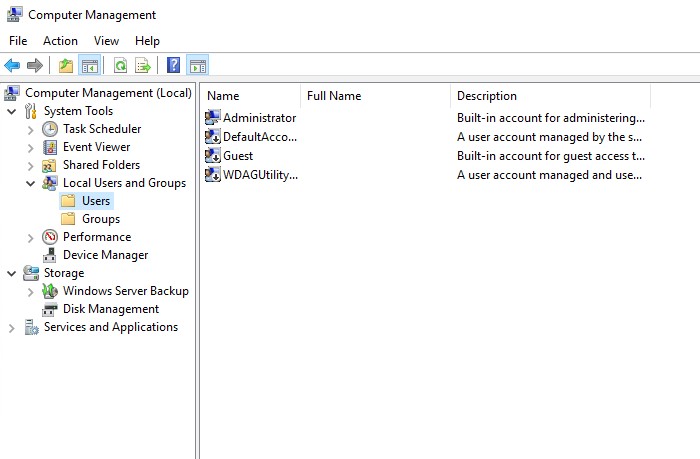Screen dimensions: 700x459
Task: Click the Forward arrow toolbar icon
Action: click(x=34, y=66)
